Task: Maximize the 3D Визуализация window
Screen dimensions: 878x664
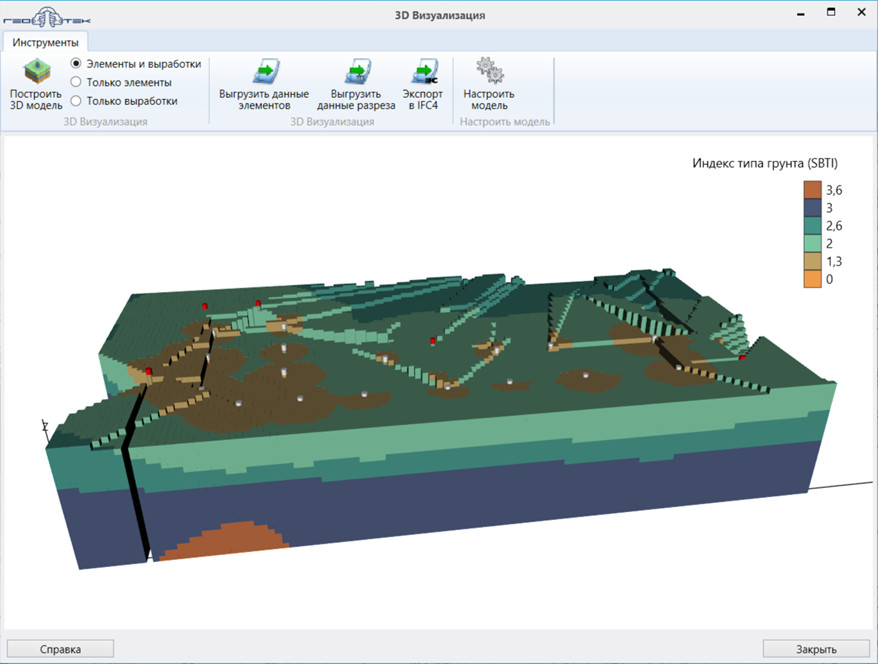Action: pyautogui.click(x=830, y=13)
